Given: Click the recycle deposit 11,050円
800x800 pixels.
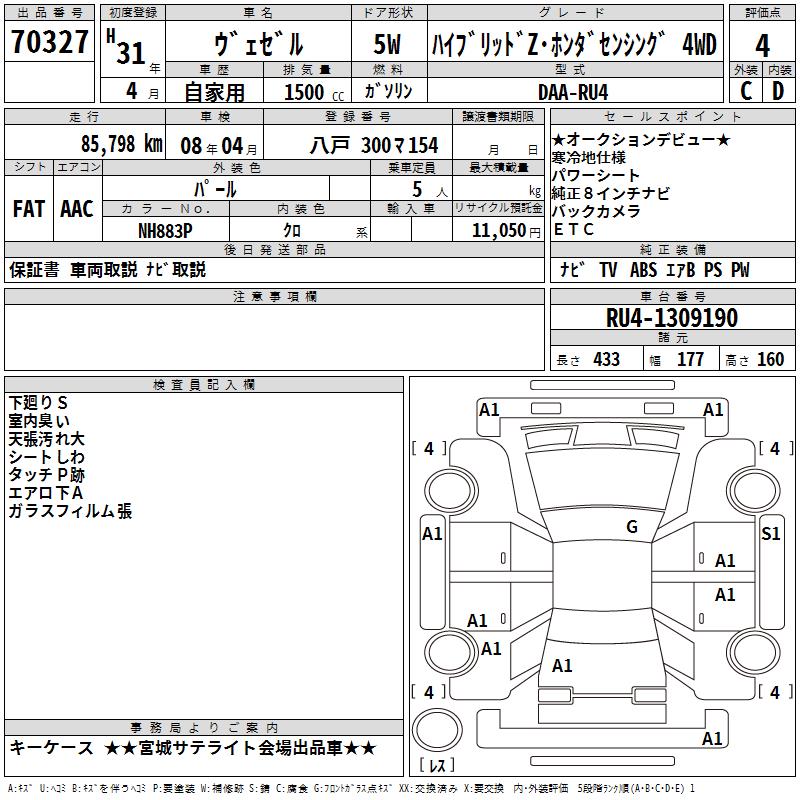Looking at the screenshot, I should 506,231.
